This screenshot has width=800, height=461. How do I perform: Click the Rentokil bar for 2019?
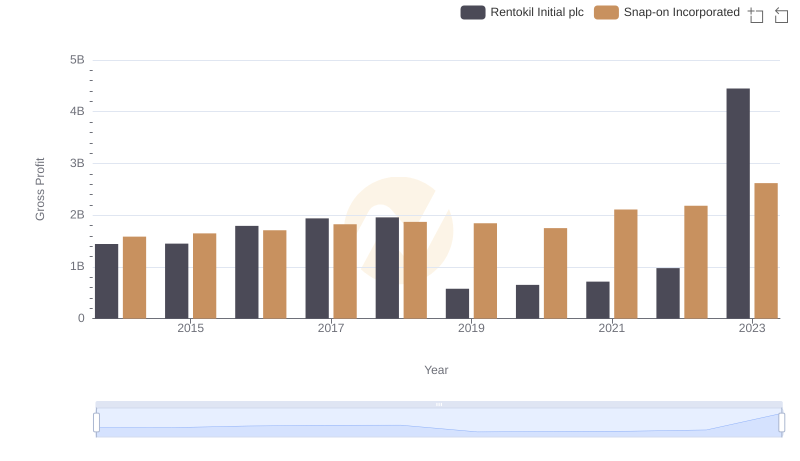[457, 304]
